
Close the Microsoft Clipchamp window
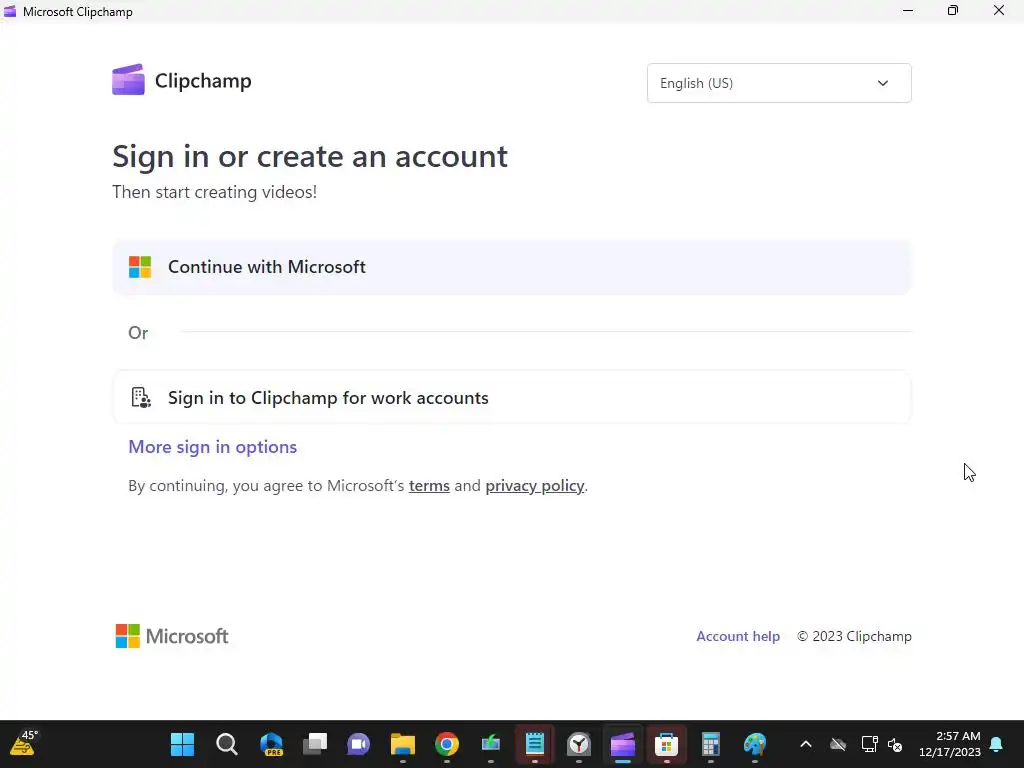click(x=999, y=11)
